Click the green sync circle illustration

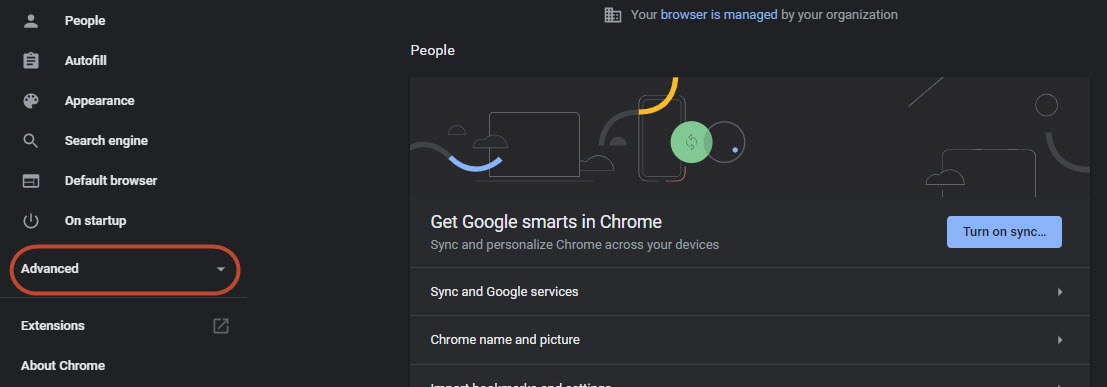tap(691, 142)
